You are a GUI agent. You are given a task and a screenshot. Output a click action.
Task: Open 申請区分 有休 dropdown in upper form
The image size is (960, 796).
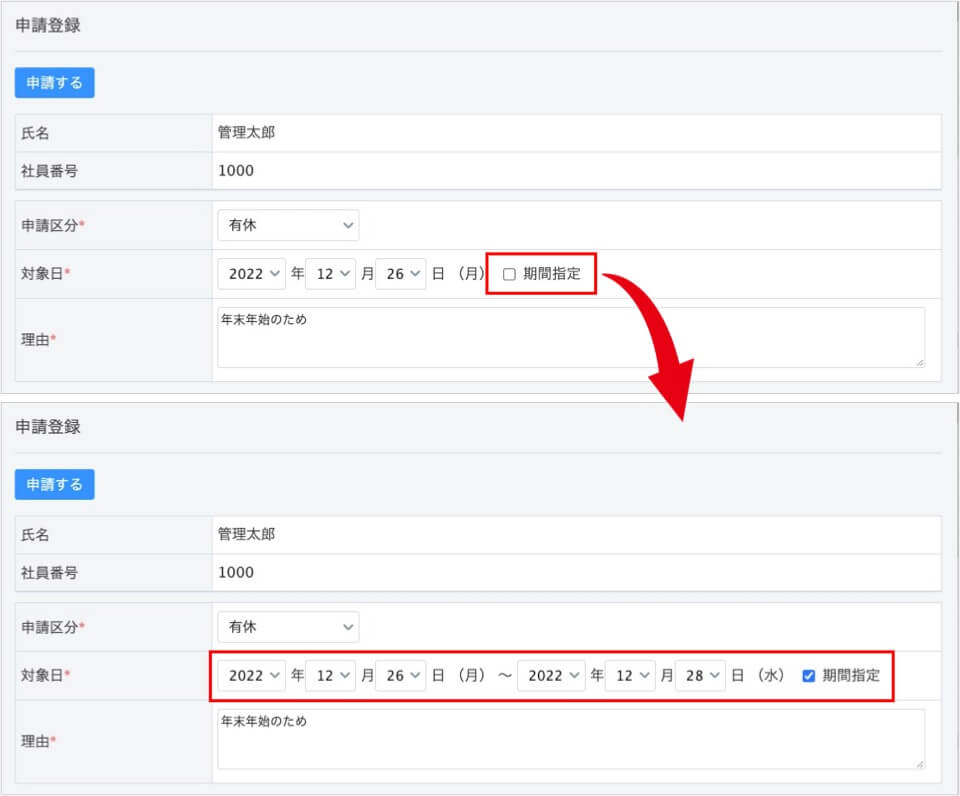pos(288,226)
